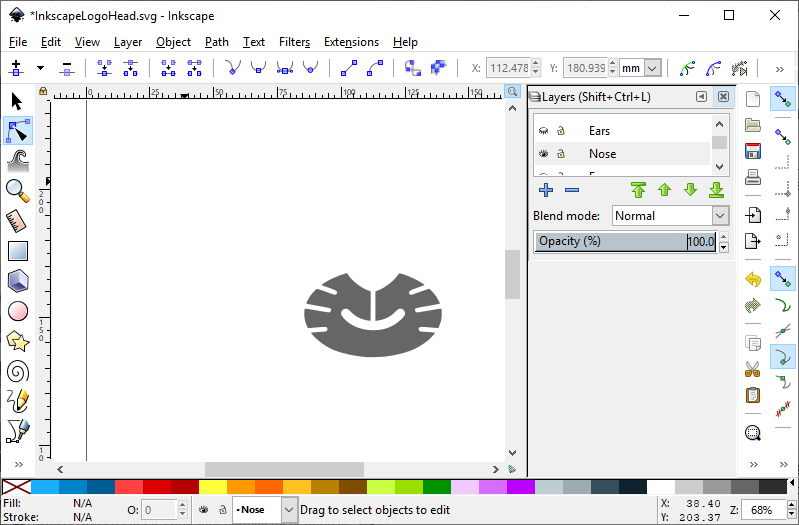Image resolution: width=799 pixels, height=525 pixels.
Task: Click the Insert new nodes icon
Action: click(16, 68)
